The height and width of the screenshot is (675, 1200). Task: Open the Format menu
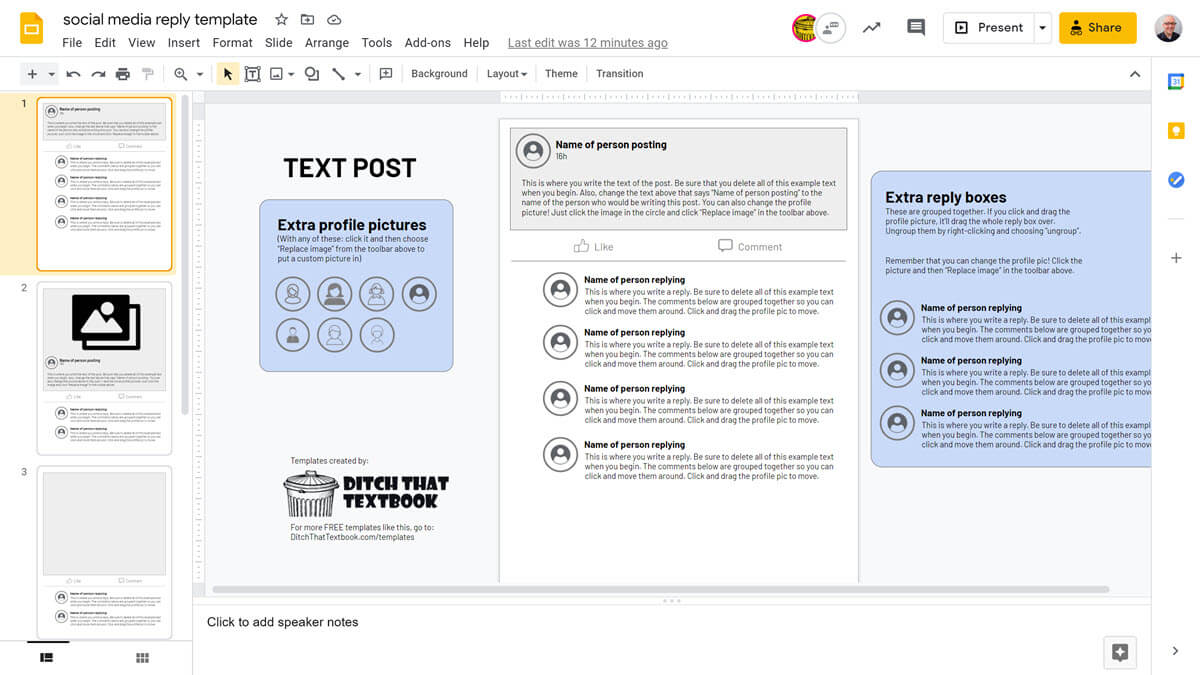tap(232, 43)
